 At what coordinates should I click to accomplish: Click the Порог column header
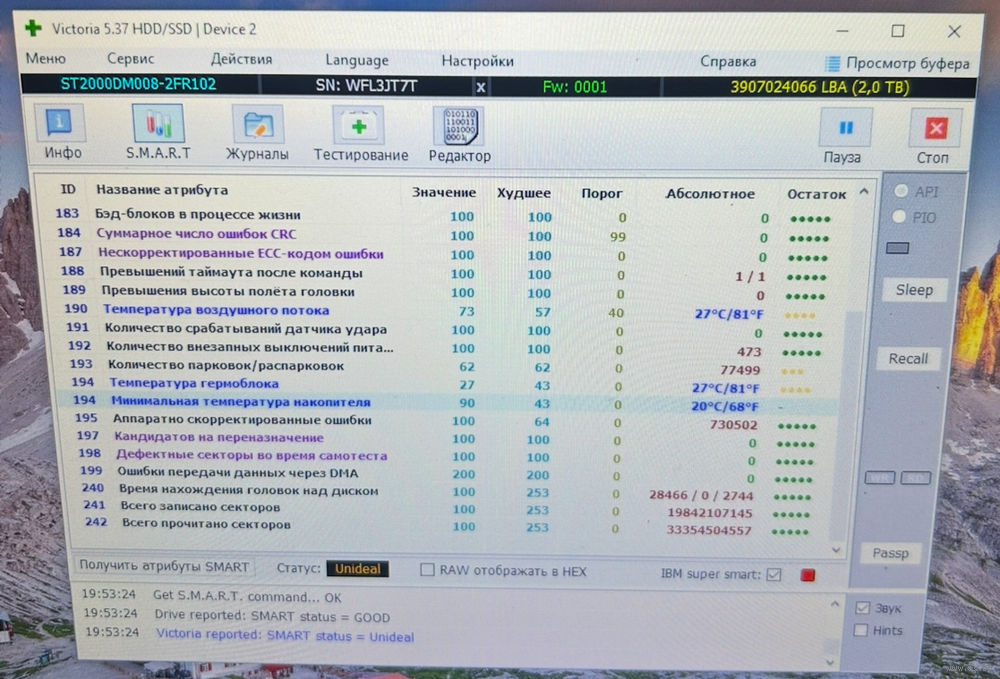(x=601, y=193)
